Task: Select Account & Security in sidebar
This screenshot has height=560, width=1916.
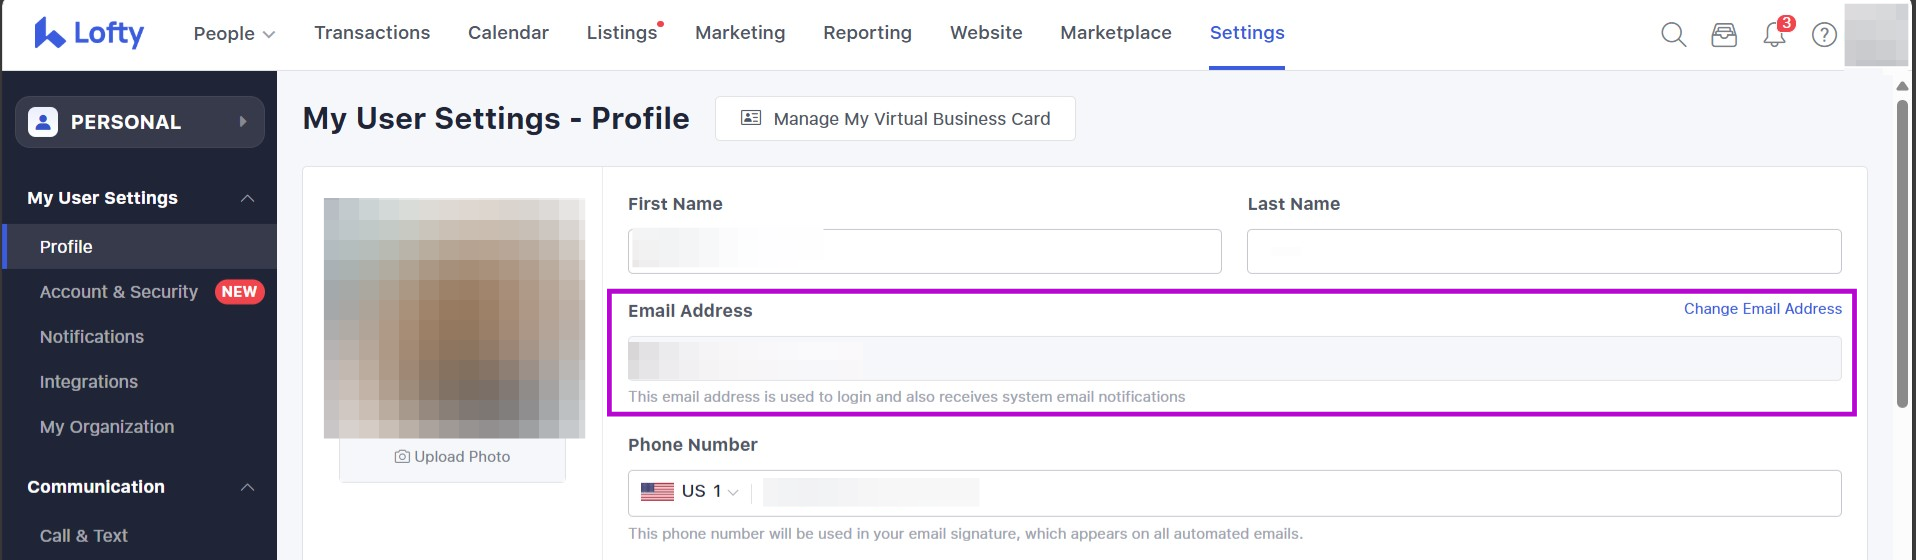Action: 119,292
